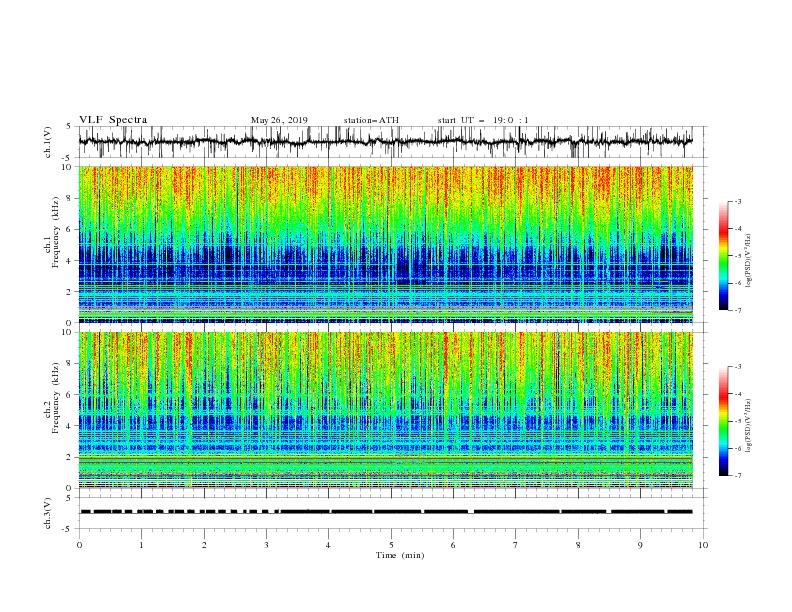792x612 pixels.
Task: Click the "ch.1(V)" waveform axis label
Action: click(48, 142)
